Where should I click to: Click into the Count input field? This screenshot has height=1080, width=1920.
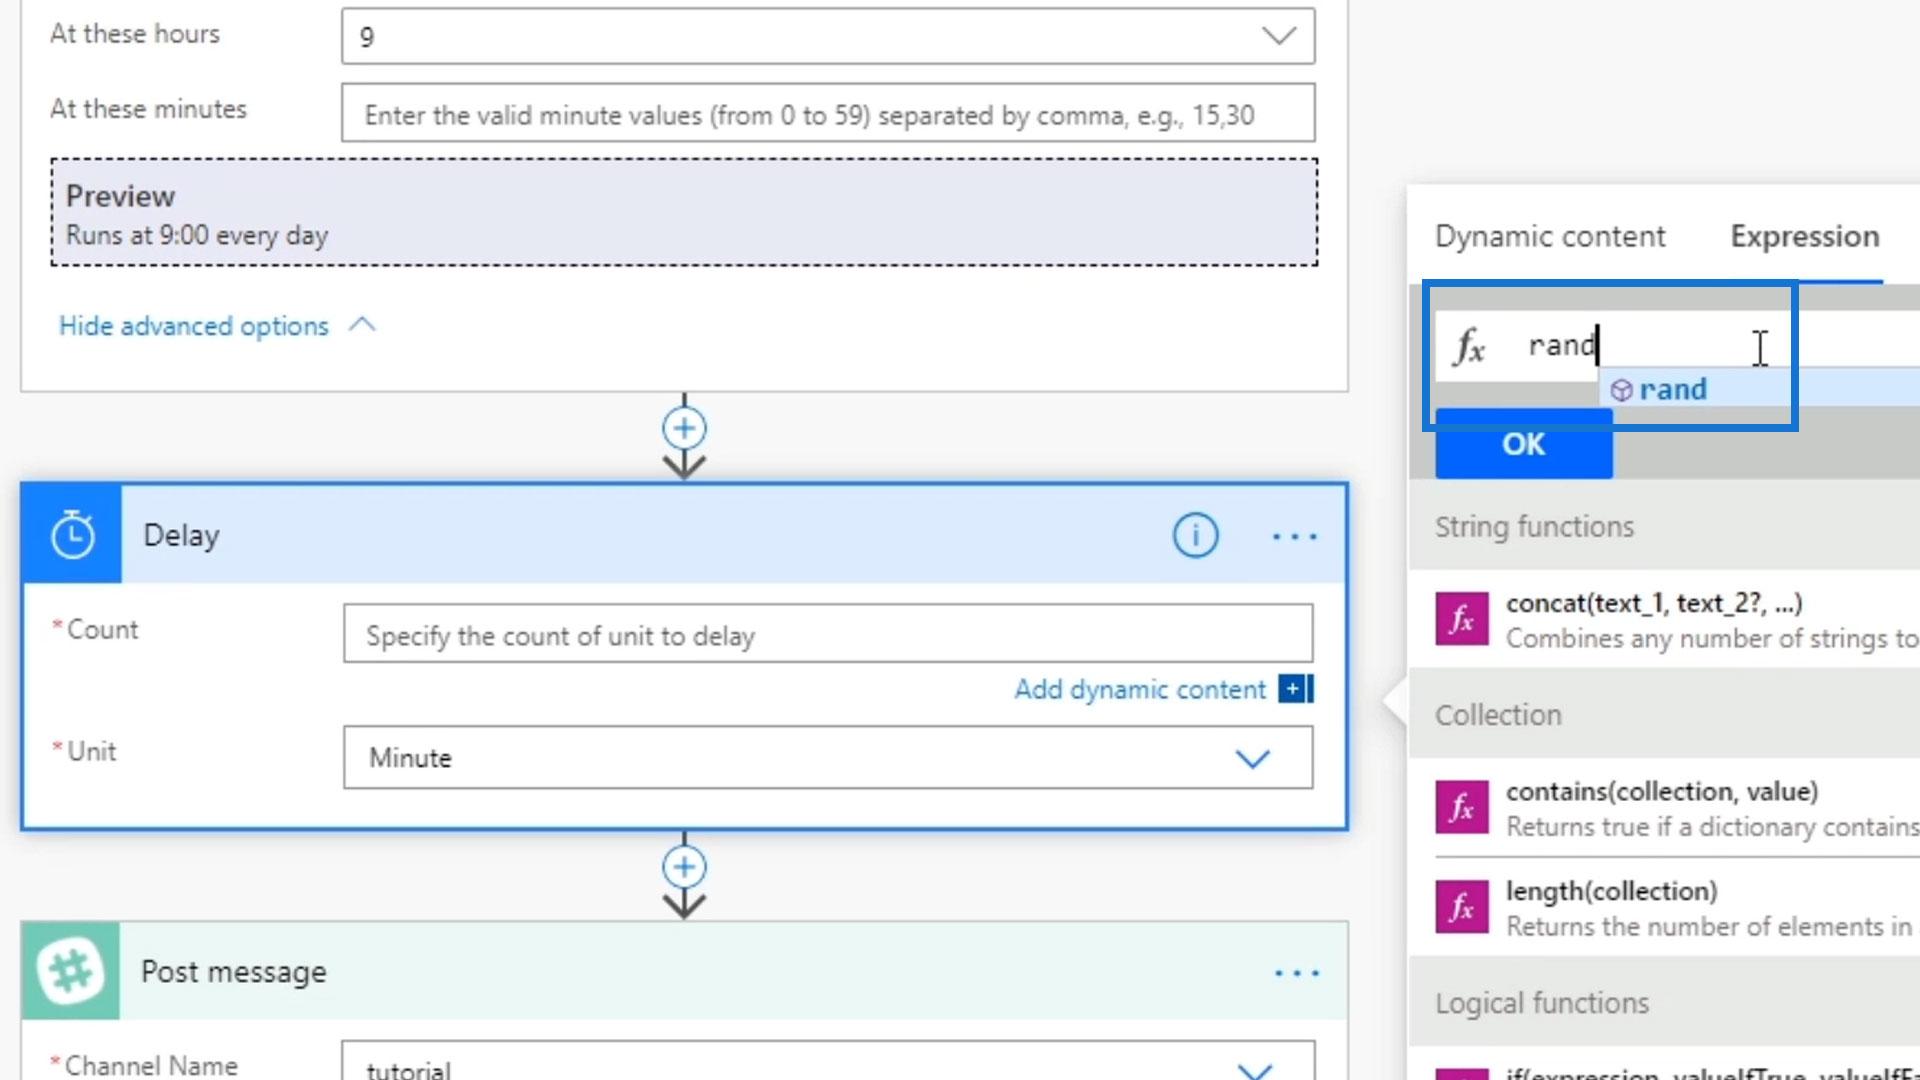coord(827,634)
